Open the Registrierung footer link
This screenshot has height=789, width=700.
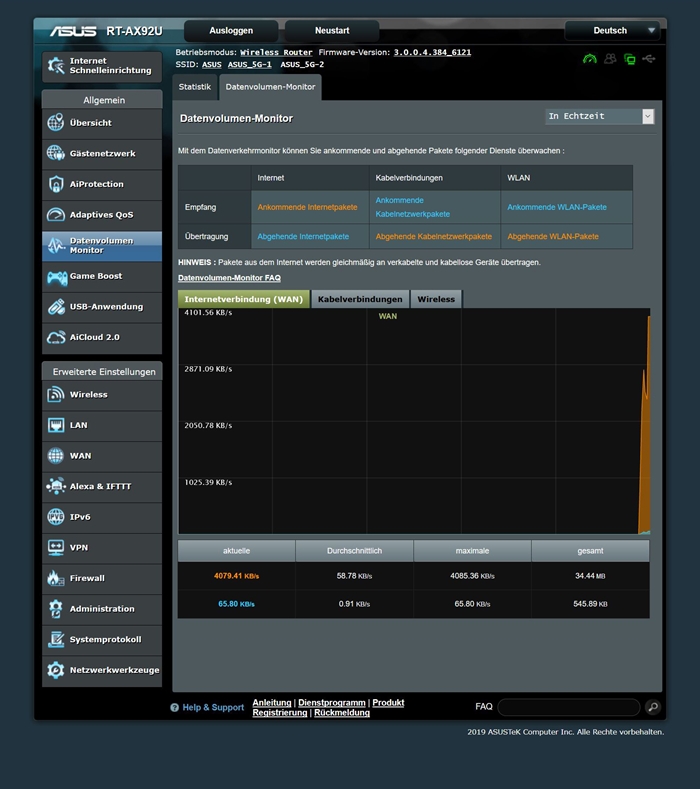pyautogui.click(x=280, y=713)
